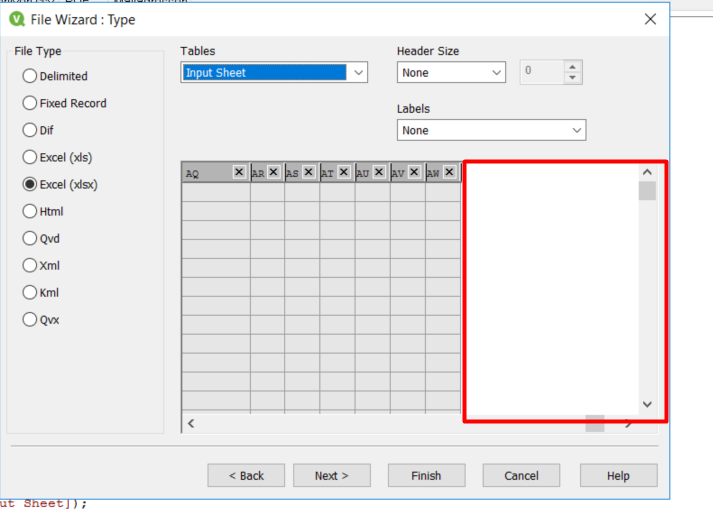Click the Finish button
Image resolution: width=713 pixels, height=517 pixels.
click(426, 476)
